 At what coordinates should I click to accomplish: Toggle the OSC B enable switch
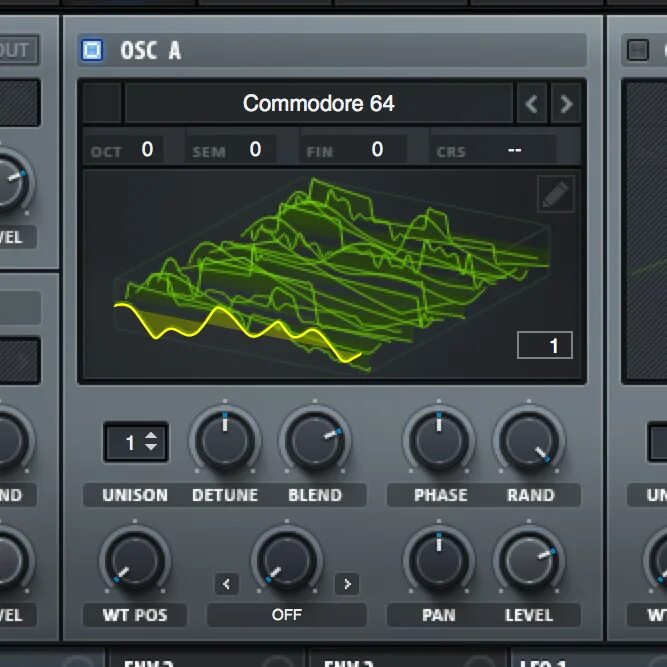[638, 50]
